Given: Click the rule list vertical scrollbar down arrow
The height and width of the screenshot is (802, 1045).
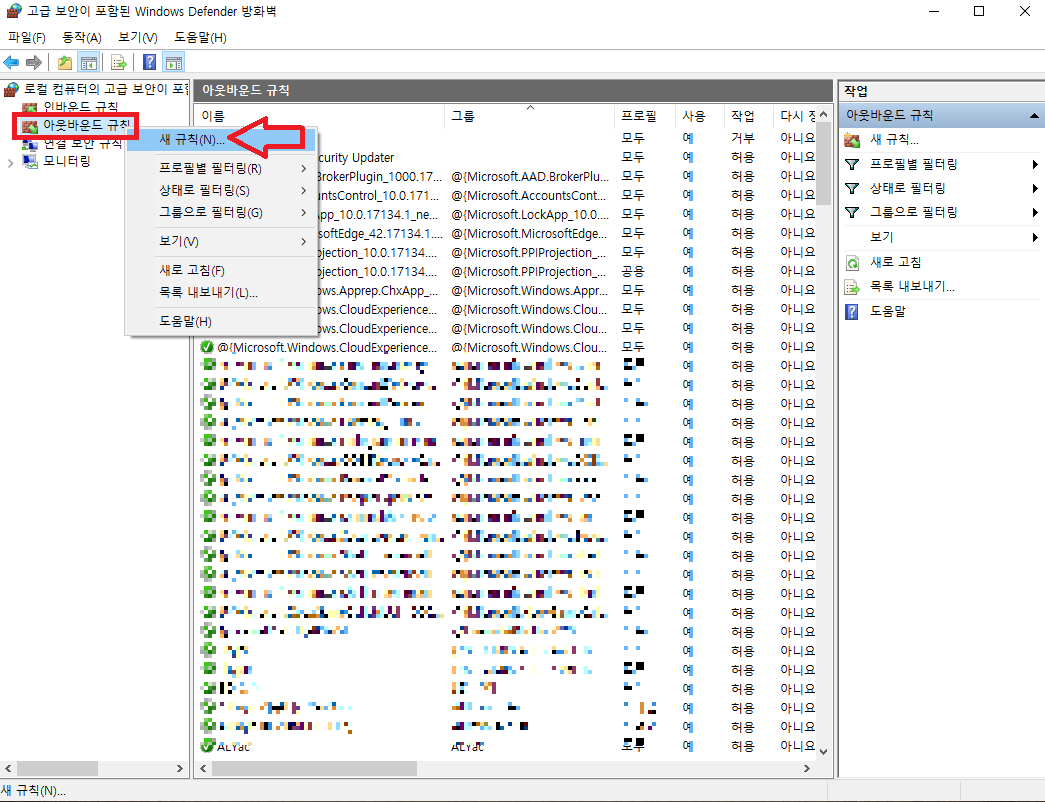Looking at the screenshot, I should [x=824, y=751].
